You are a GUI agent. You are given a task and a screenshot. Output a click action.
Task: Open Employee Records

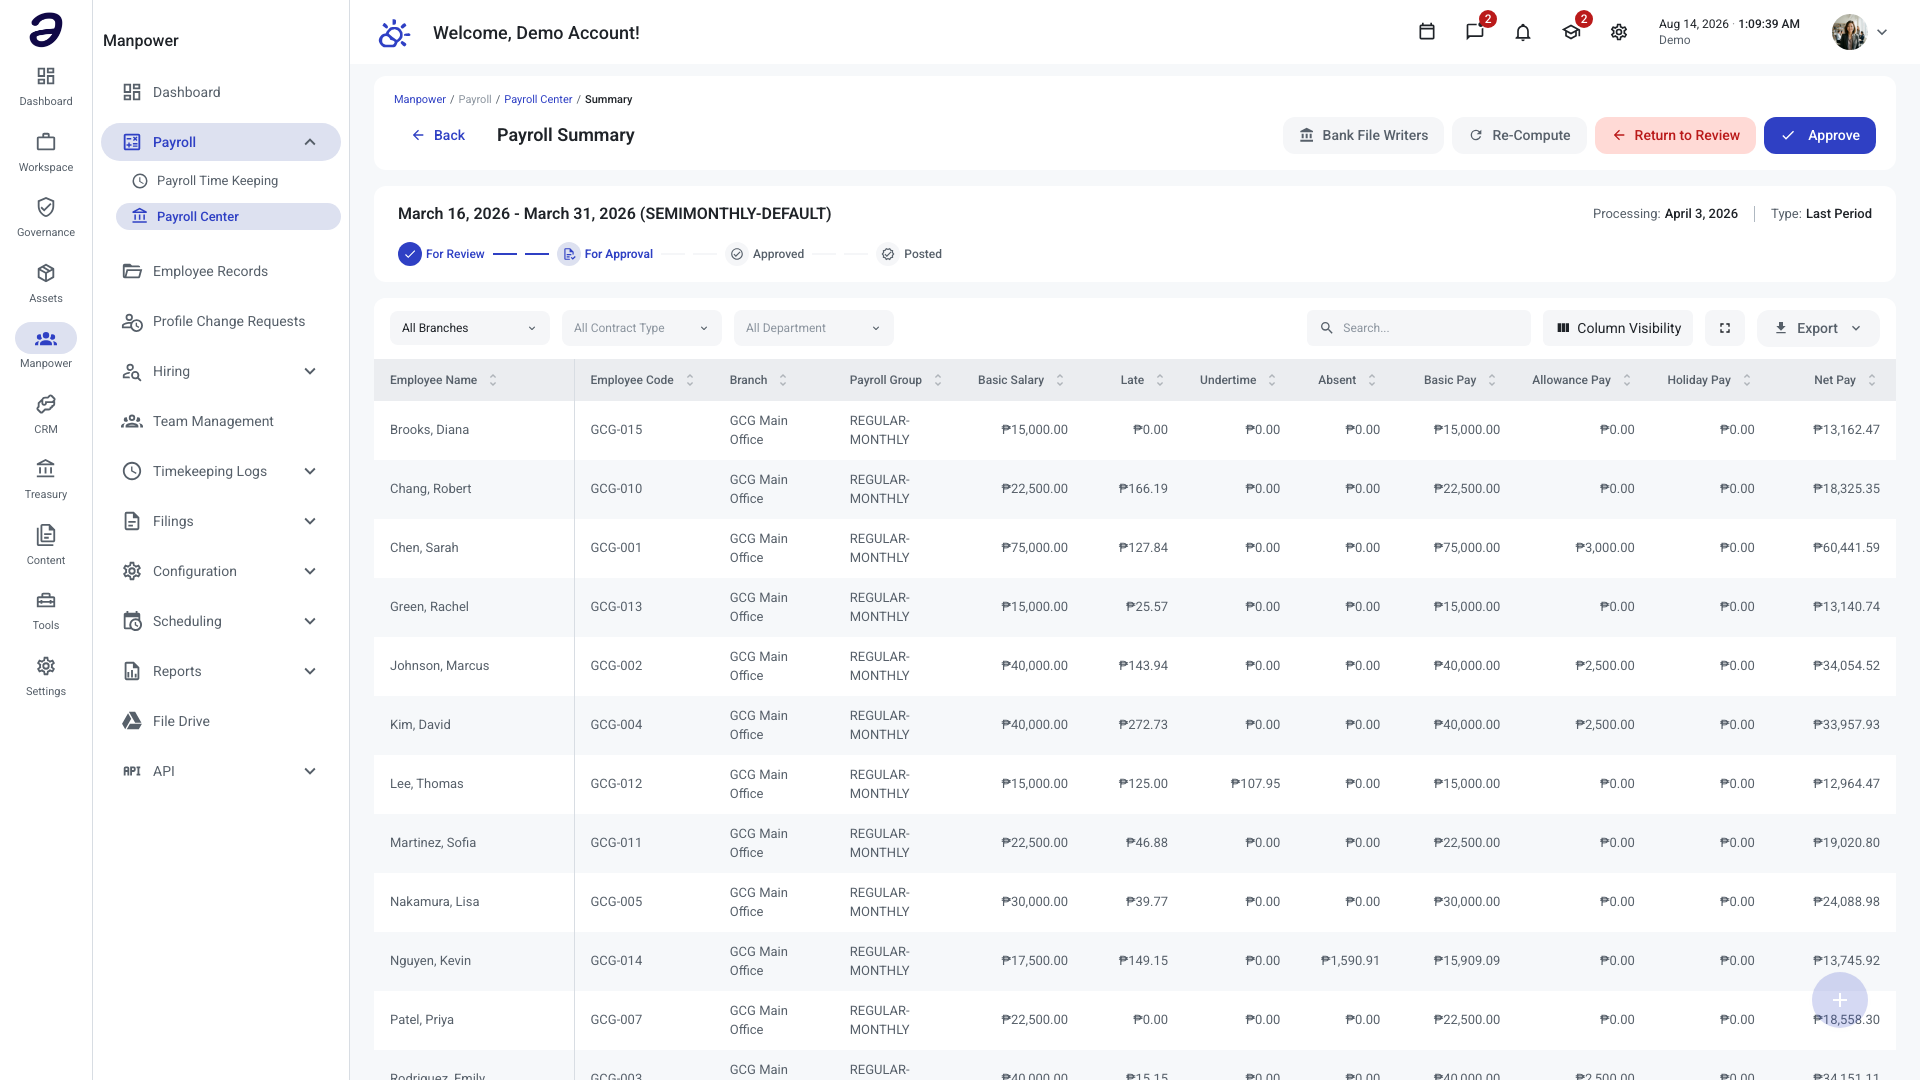click(x=220, y=271)
